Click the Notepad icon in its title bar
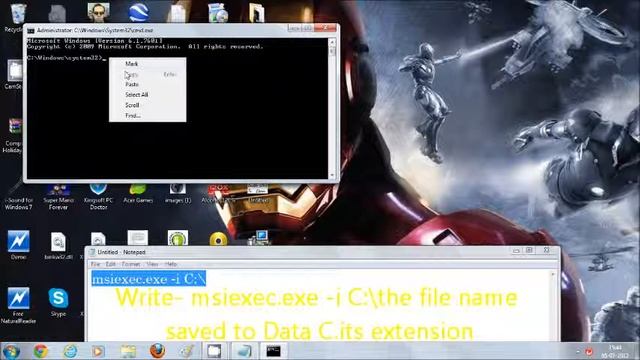The image size is (640, 360). tap(92, 252)
